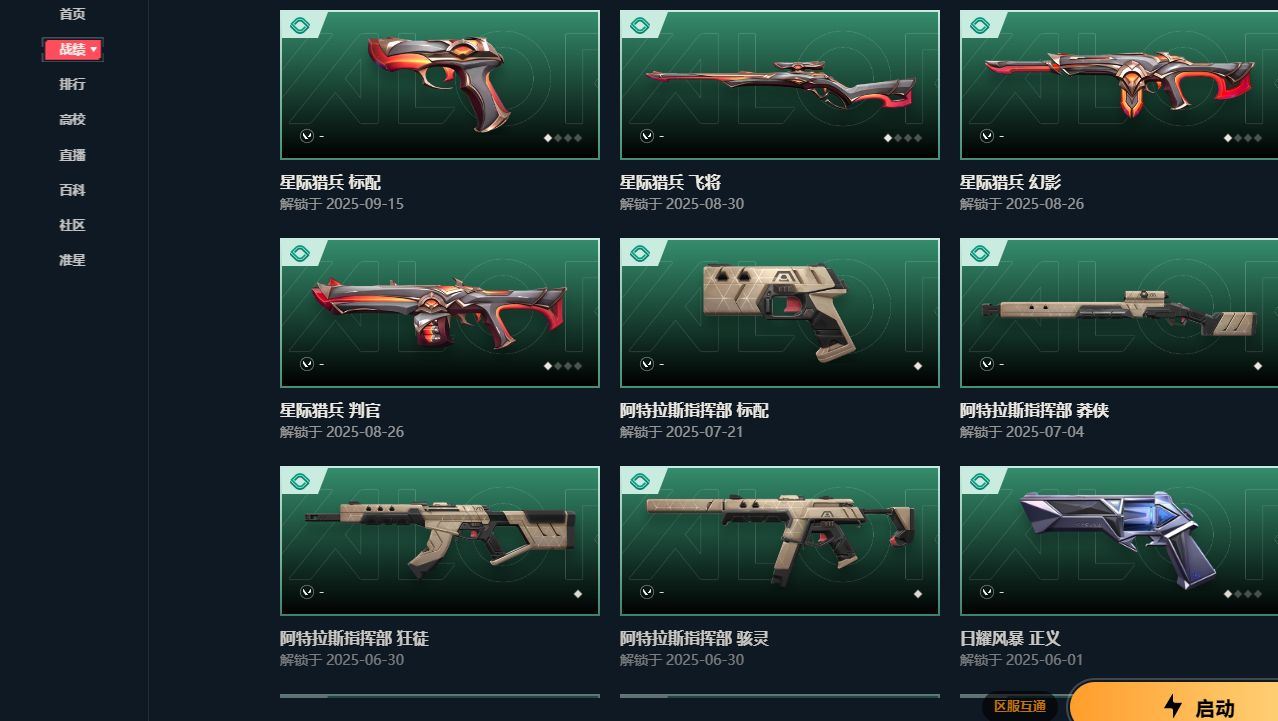Click the tier icon on 日耀风暴 正义 card
The height and width of the screenshot is (721, 1278).
(x=978, y=481)
